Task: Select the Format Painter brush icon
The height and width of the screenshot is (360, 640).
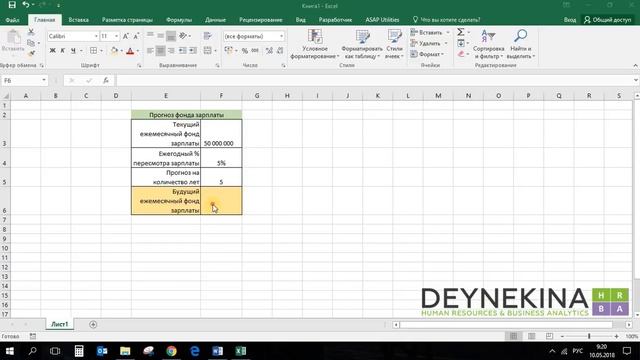Action: coord(31,53)
